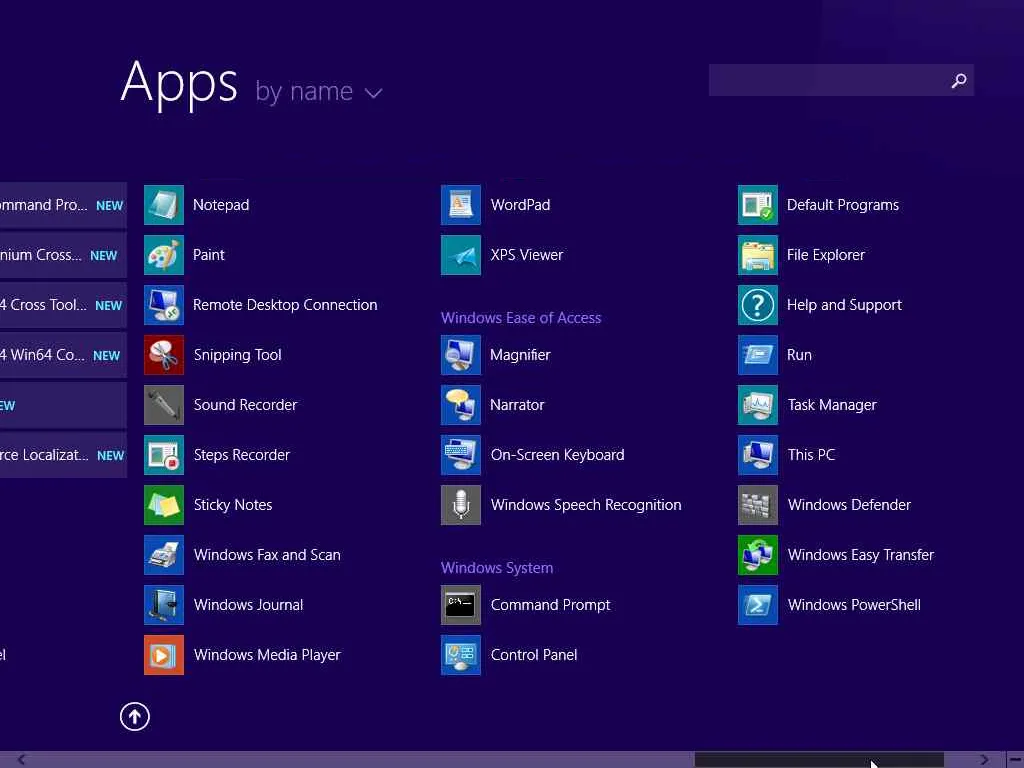Image resolution: width=1024 pixels, height=768 pixels.
Task: Open the Narrator icon
Action: 460,405
